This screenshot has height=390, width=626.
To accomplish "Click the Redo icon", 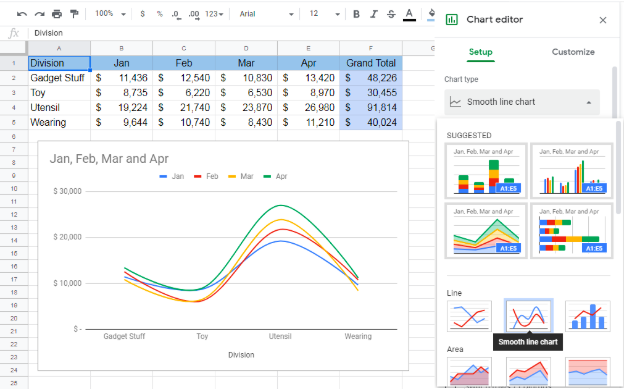I will pos(39,14).
